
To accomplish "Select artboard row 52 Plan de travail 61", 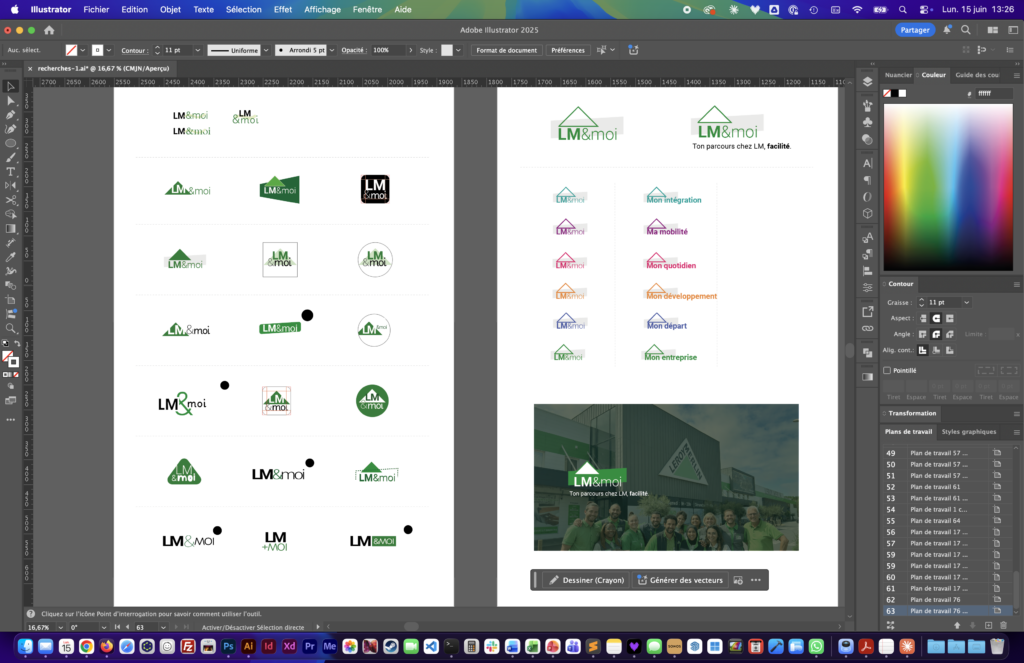I will (x=948, y=487).
